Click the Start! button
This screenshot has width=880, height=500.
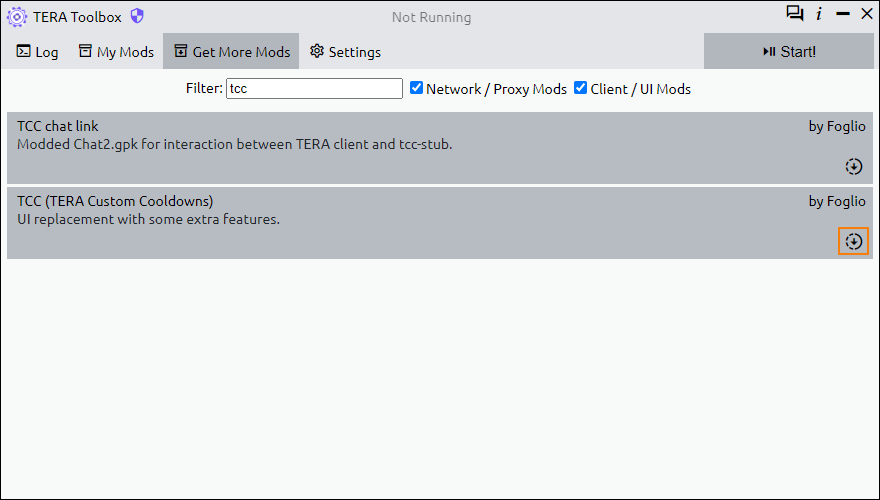click(x=789, y=52)
